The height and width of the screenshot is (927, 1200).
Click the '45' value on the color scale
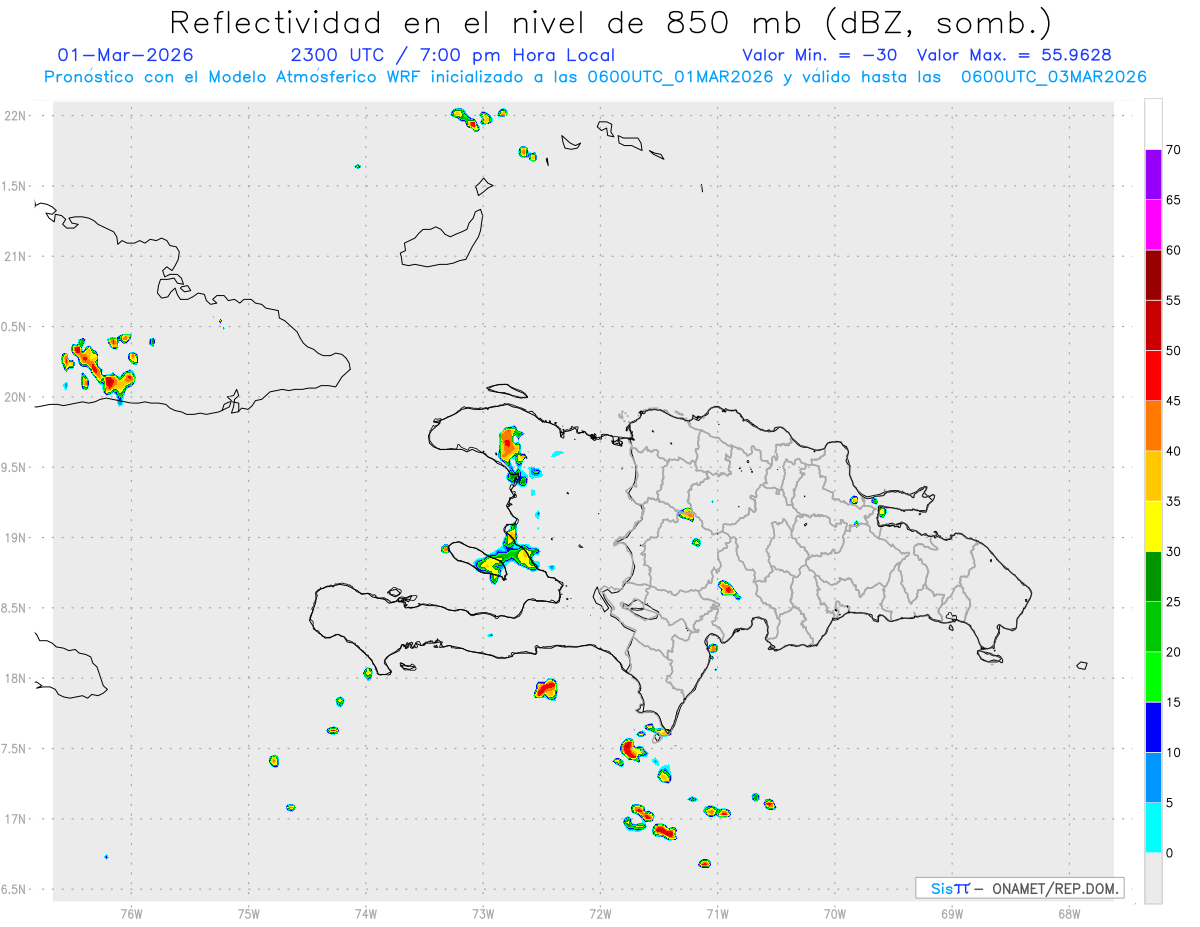1174,401
